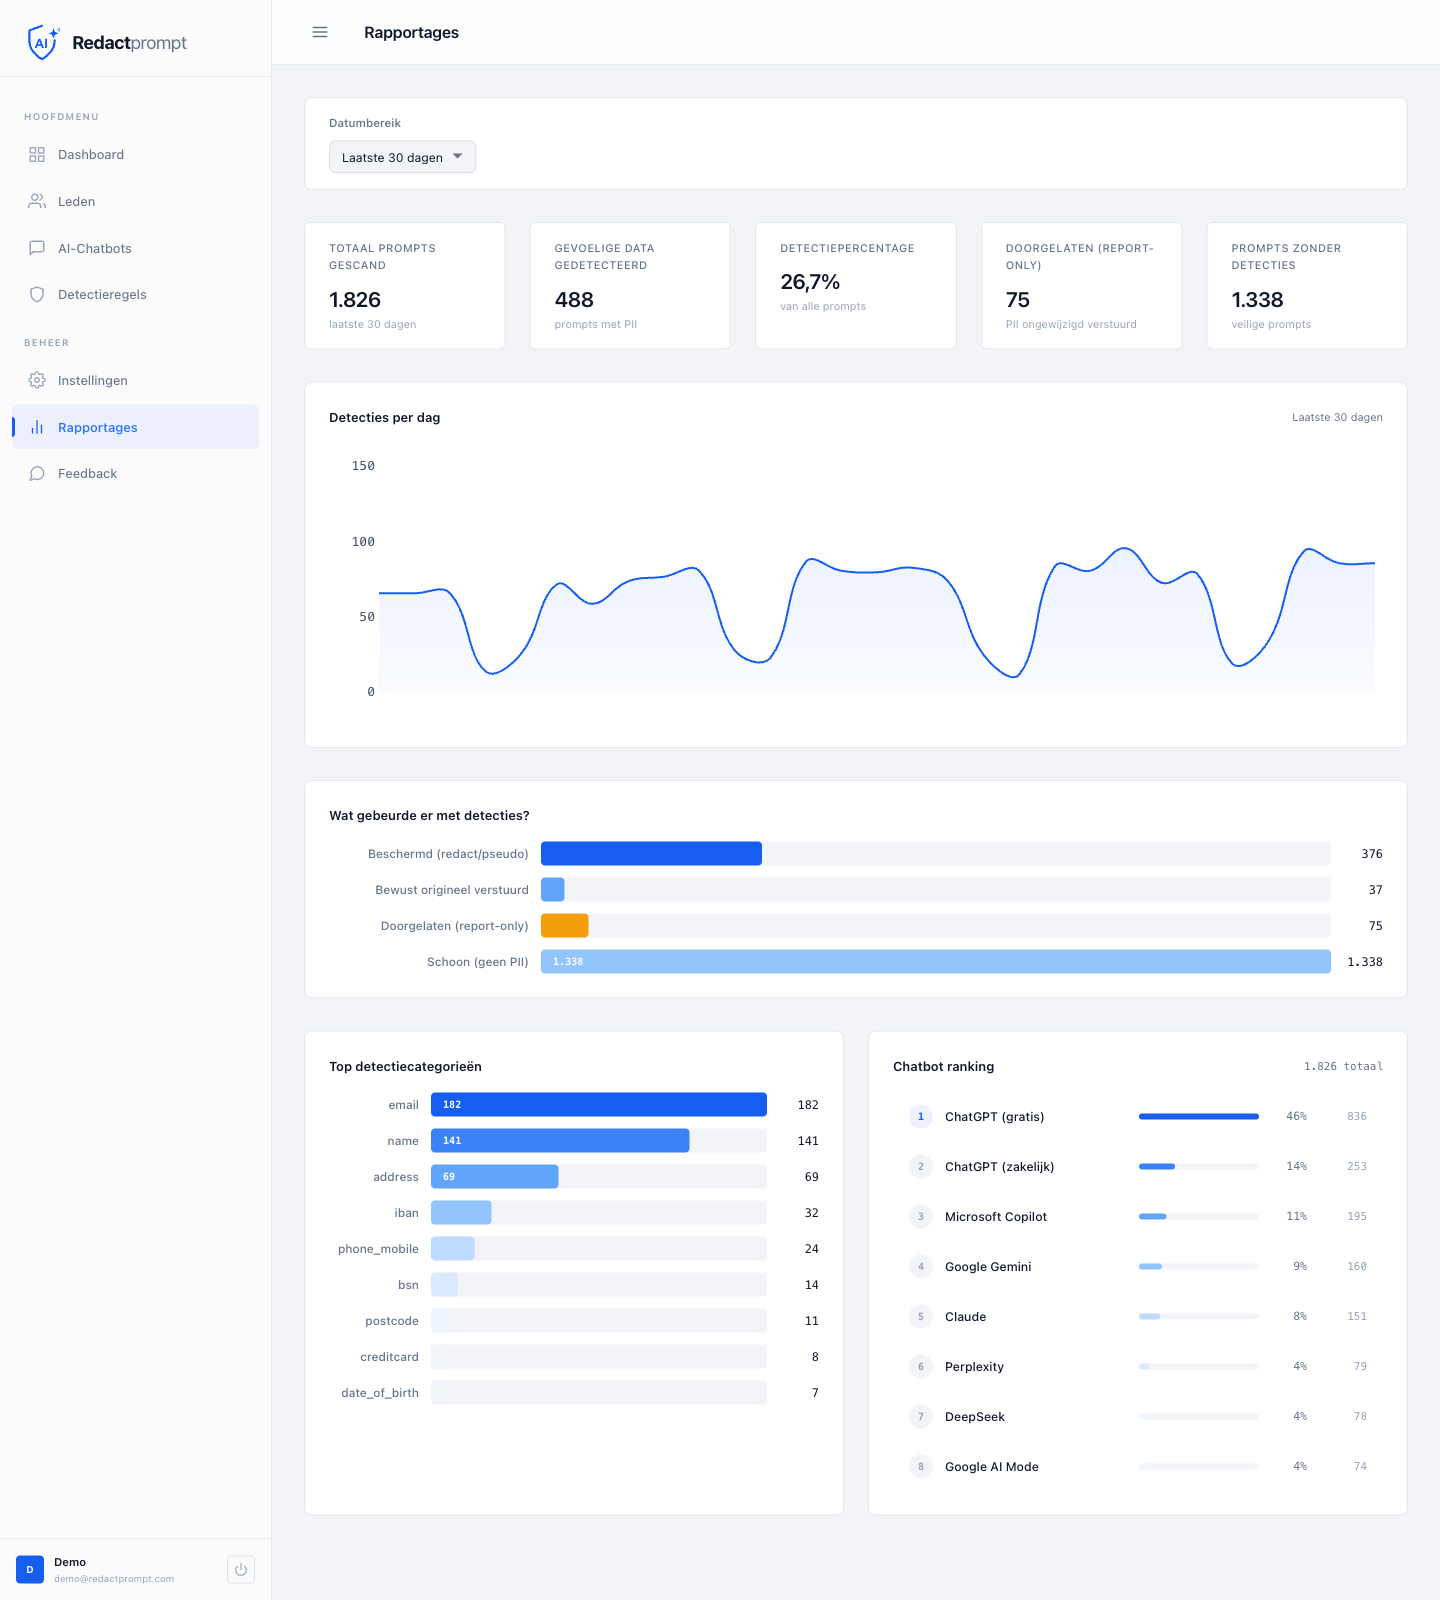This screenshot has width=1440, height=1600.
Task: Select Google AI Mode ranking row
Action: coord(1138,1466)
